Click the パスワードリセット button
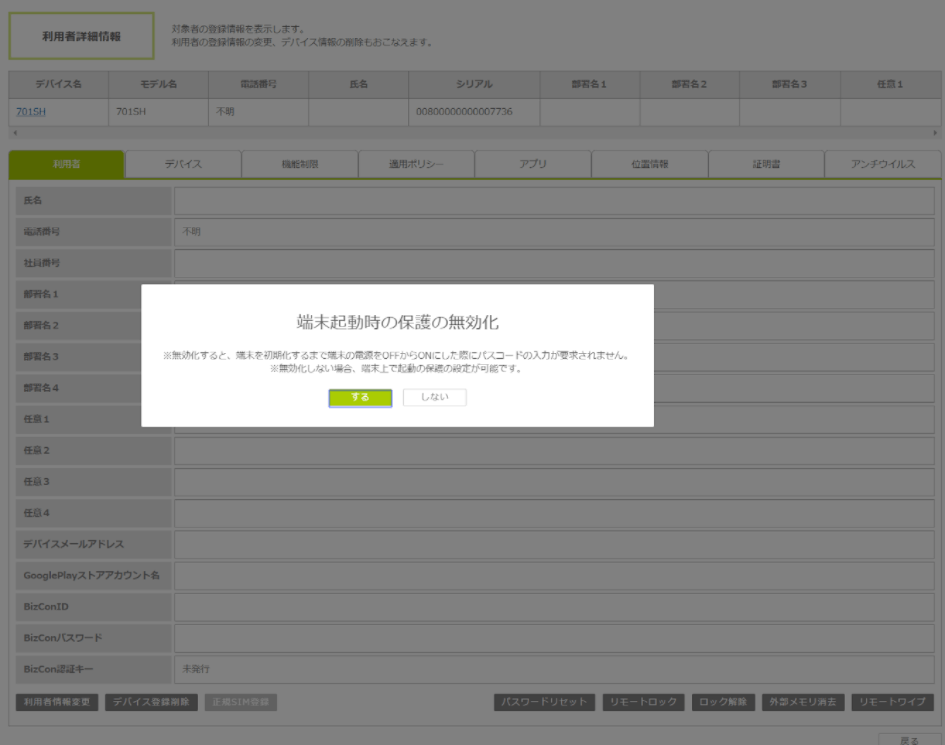 (x=544, y=702)
